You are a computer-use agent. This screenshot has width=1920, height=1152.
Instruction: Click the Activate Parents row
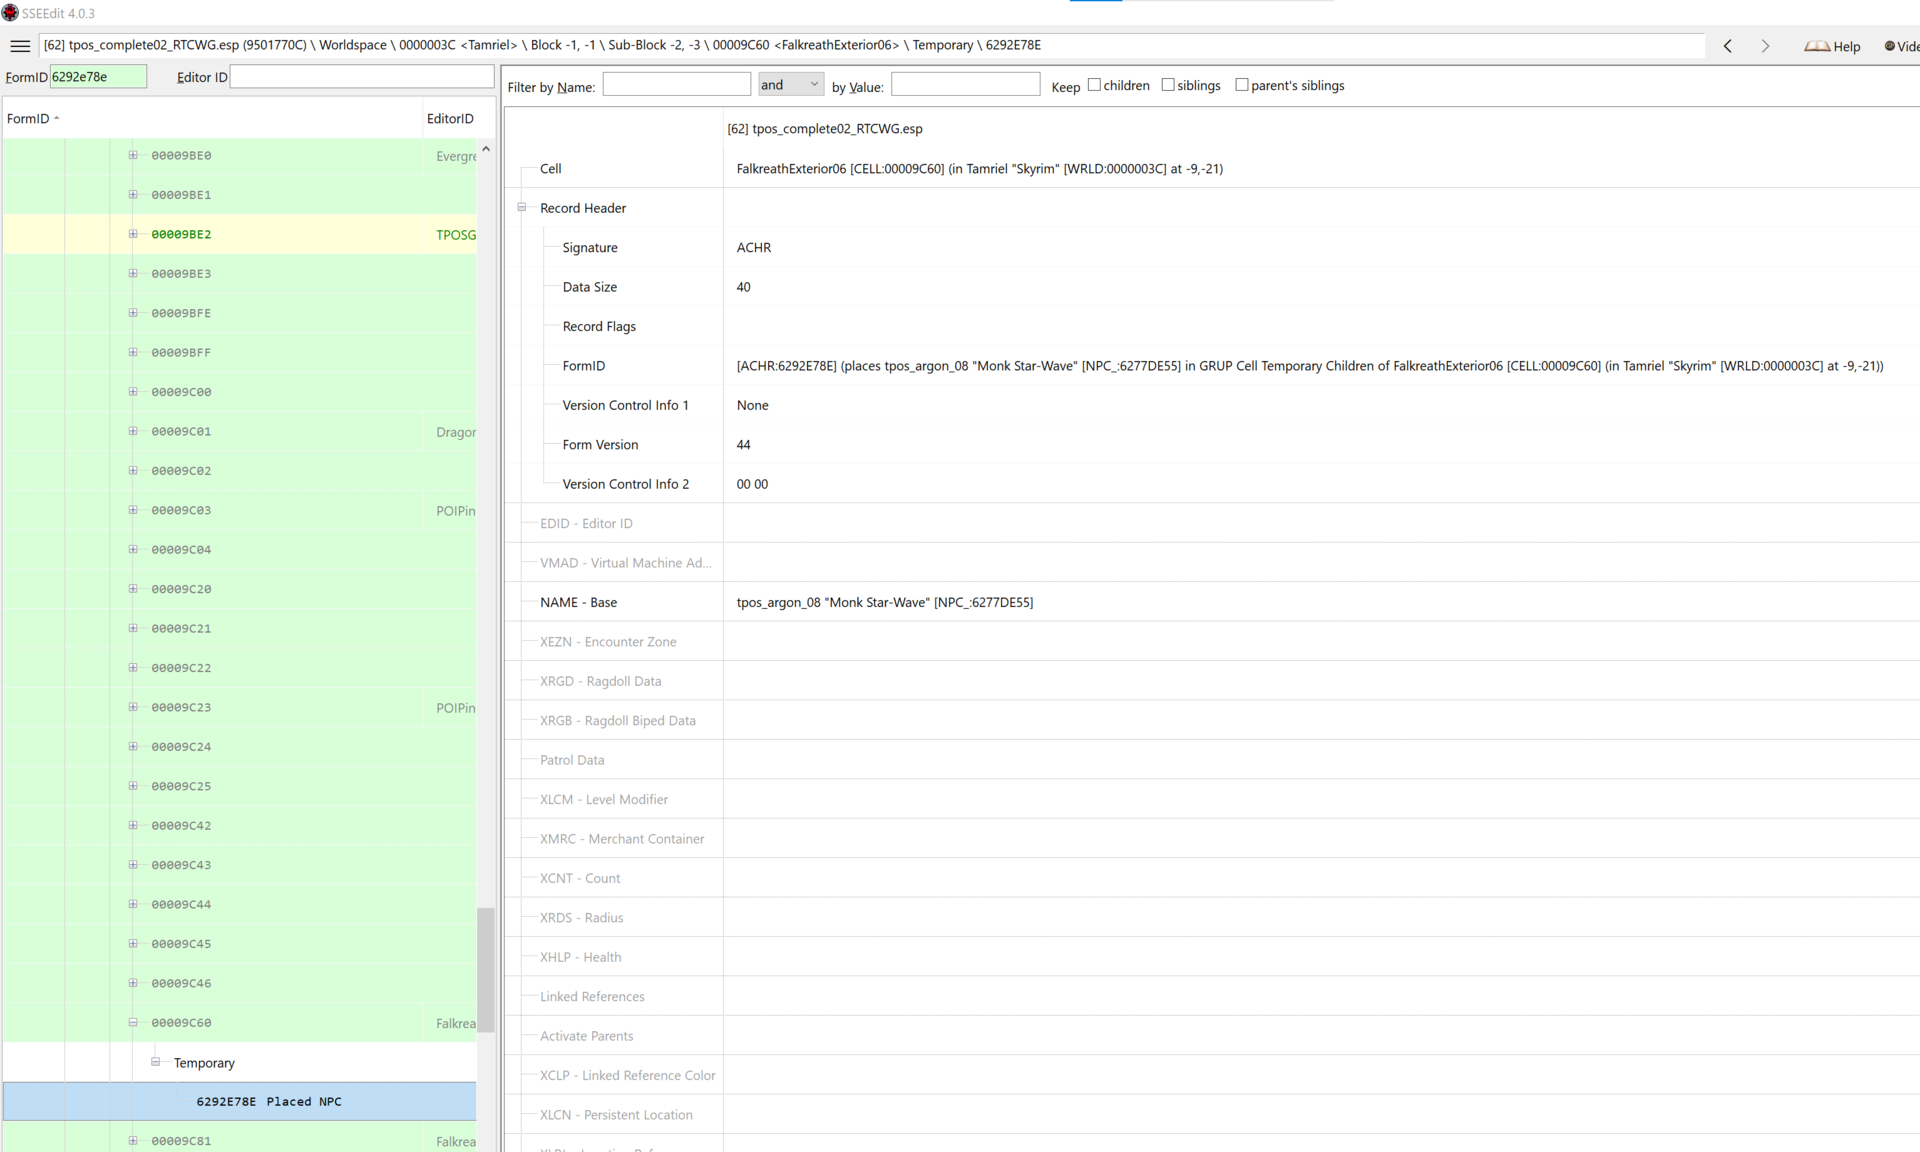1212,1036
